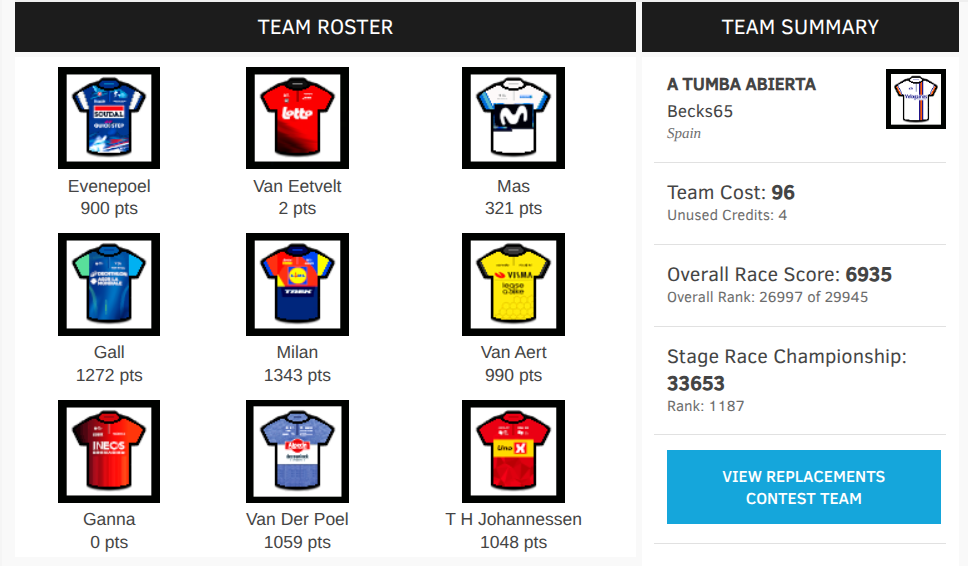Screen dimensions: 968x566
Task: Click the View Replacements Contest Team button
Action: coord(803,487)
